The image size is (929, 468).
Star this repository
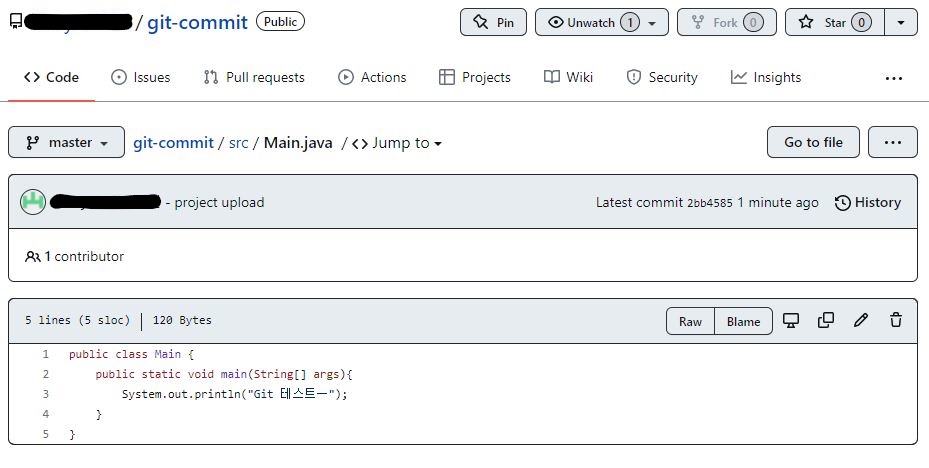click(x=835, y=23)
